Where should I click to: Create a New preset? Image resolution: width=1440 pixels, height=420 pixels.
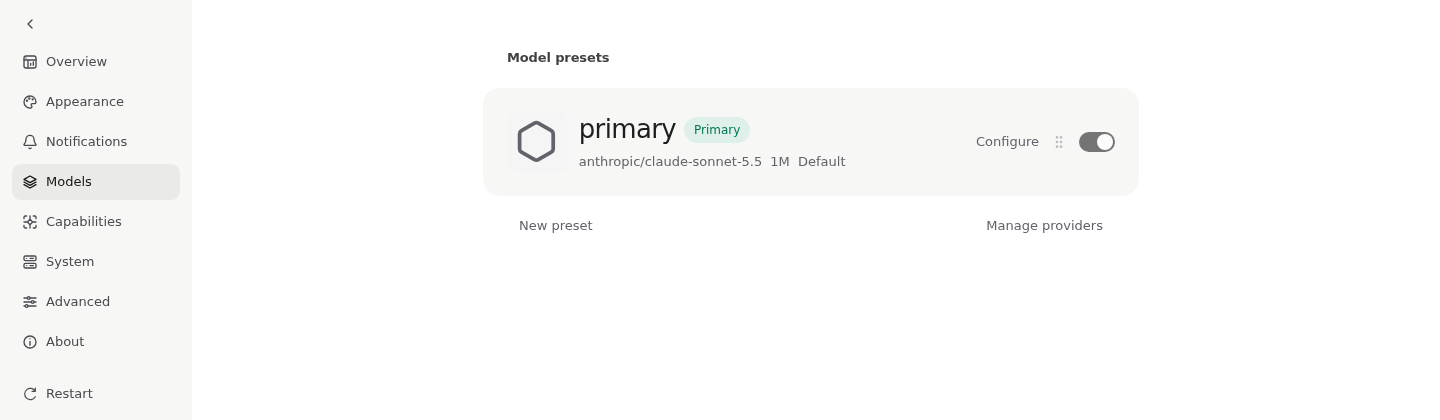[x=556, y=226]
